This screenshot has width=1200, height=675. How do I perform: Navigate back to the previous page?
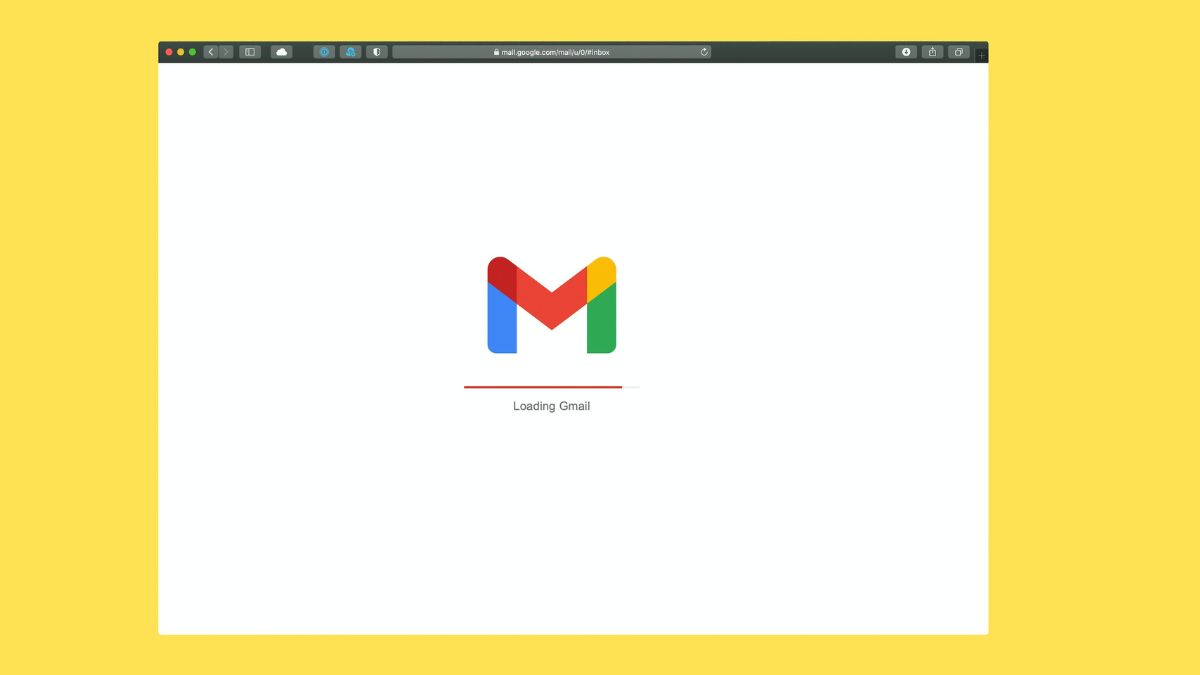211,51
